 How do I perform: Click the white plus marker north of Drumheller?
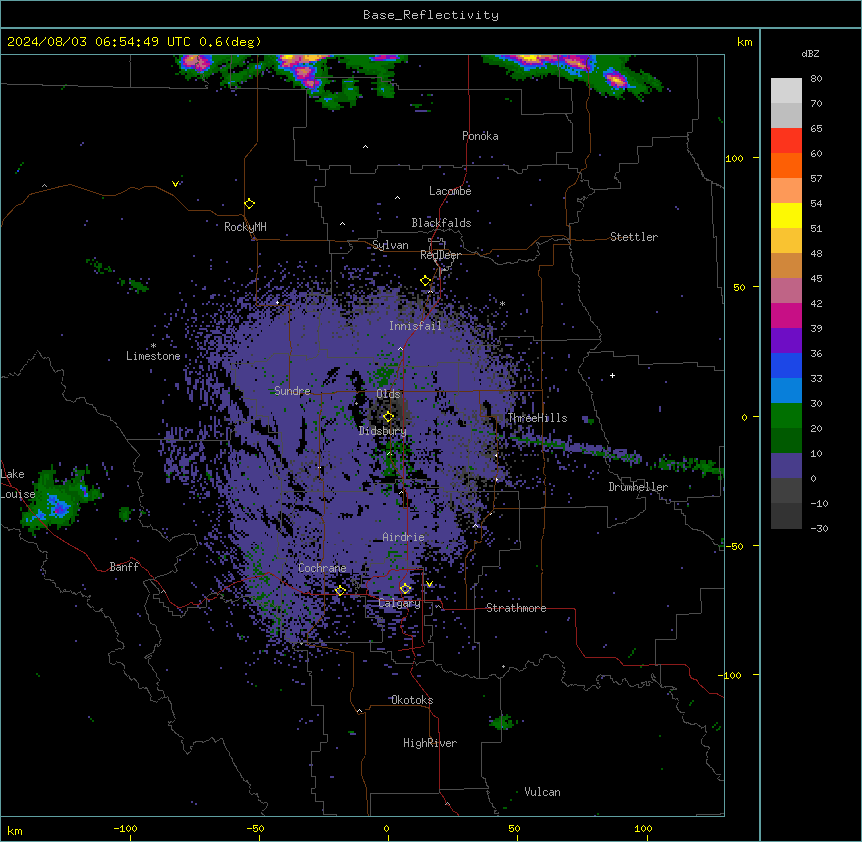point(612,375)
